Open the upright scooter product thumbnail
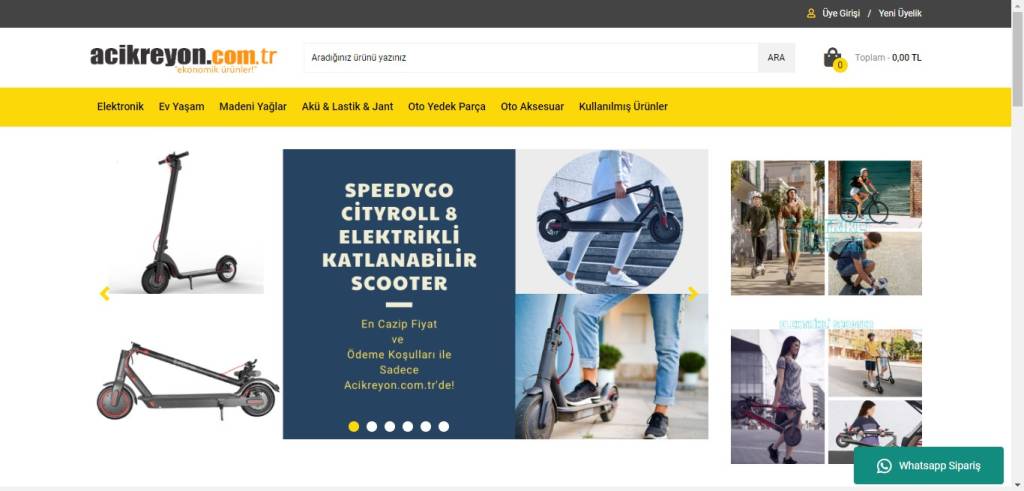Image resolution: width=1024 pixels, height=491 pixels. tap(188, 222)
